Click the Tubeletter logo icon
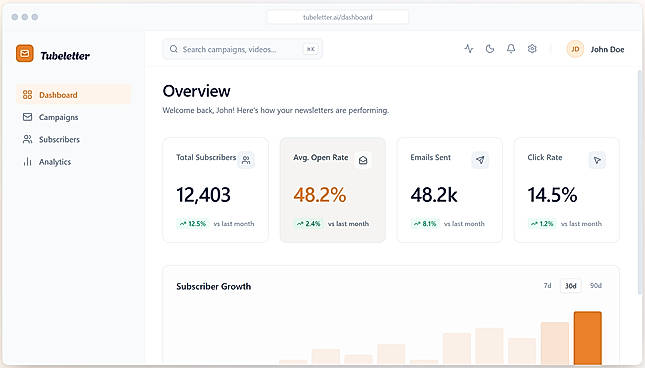Screen dimensions: 645x368 click(x=25, y=53)
